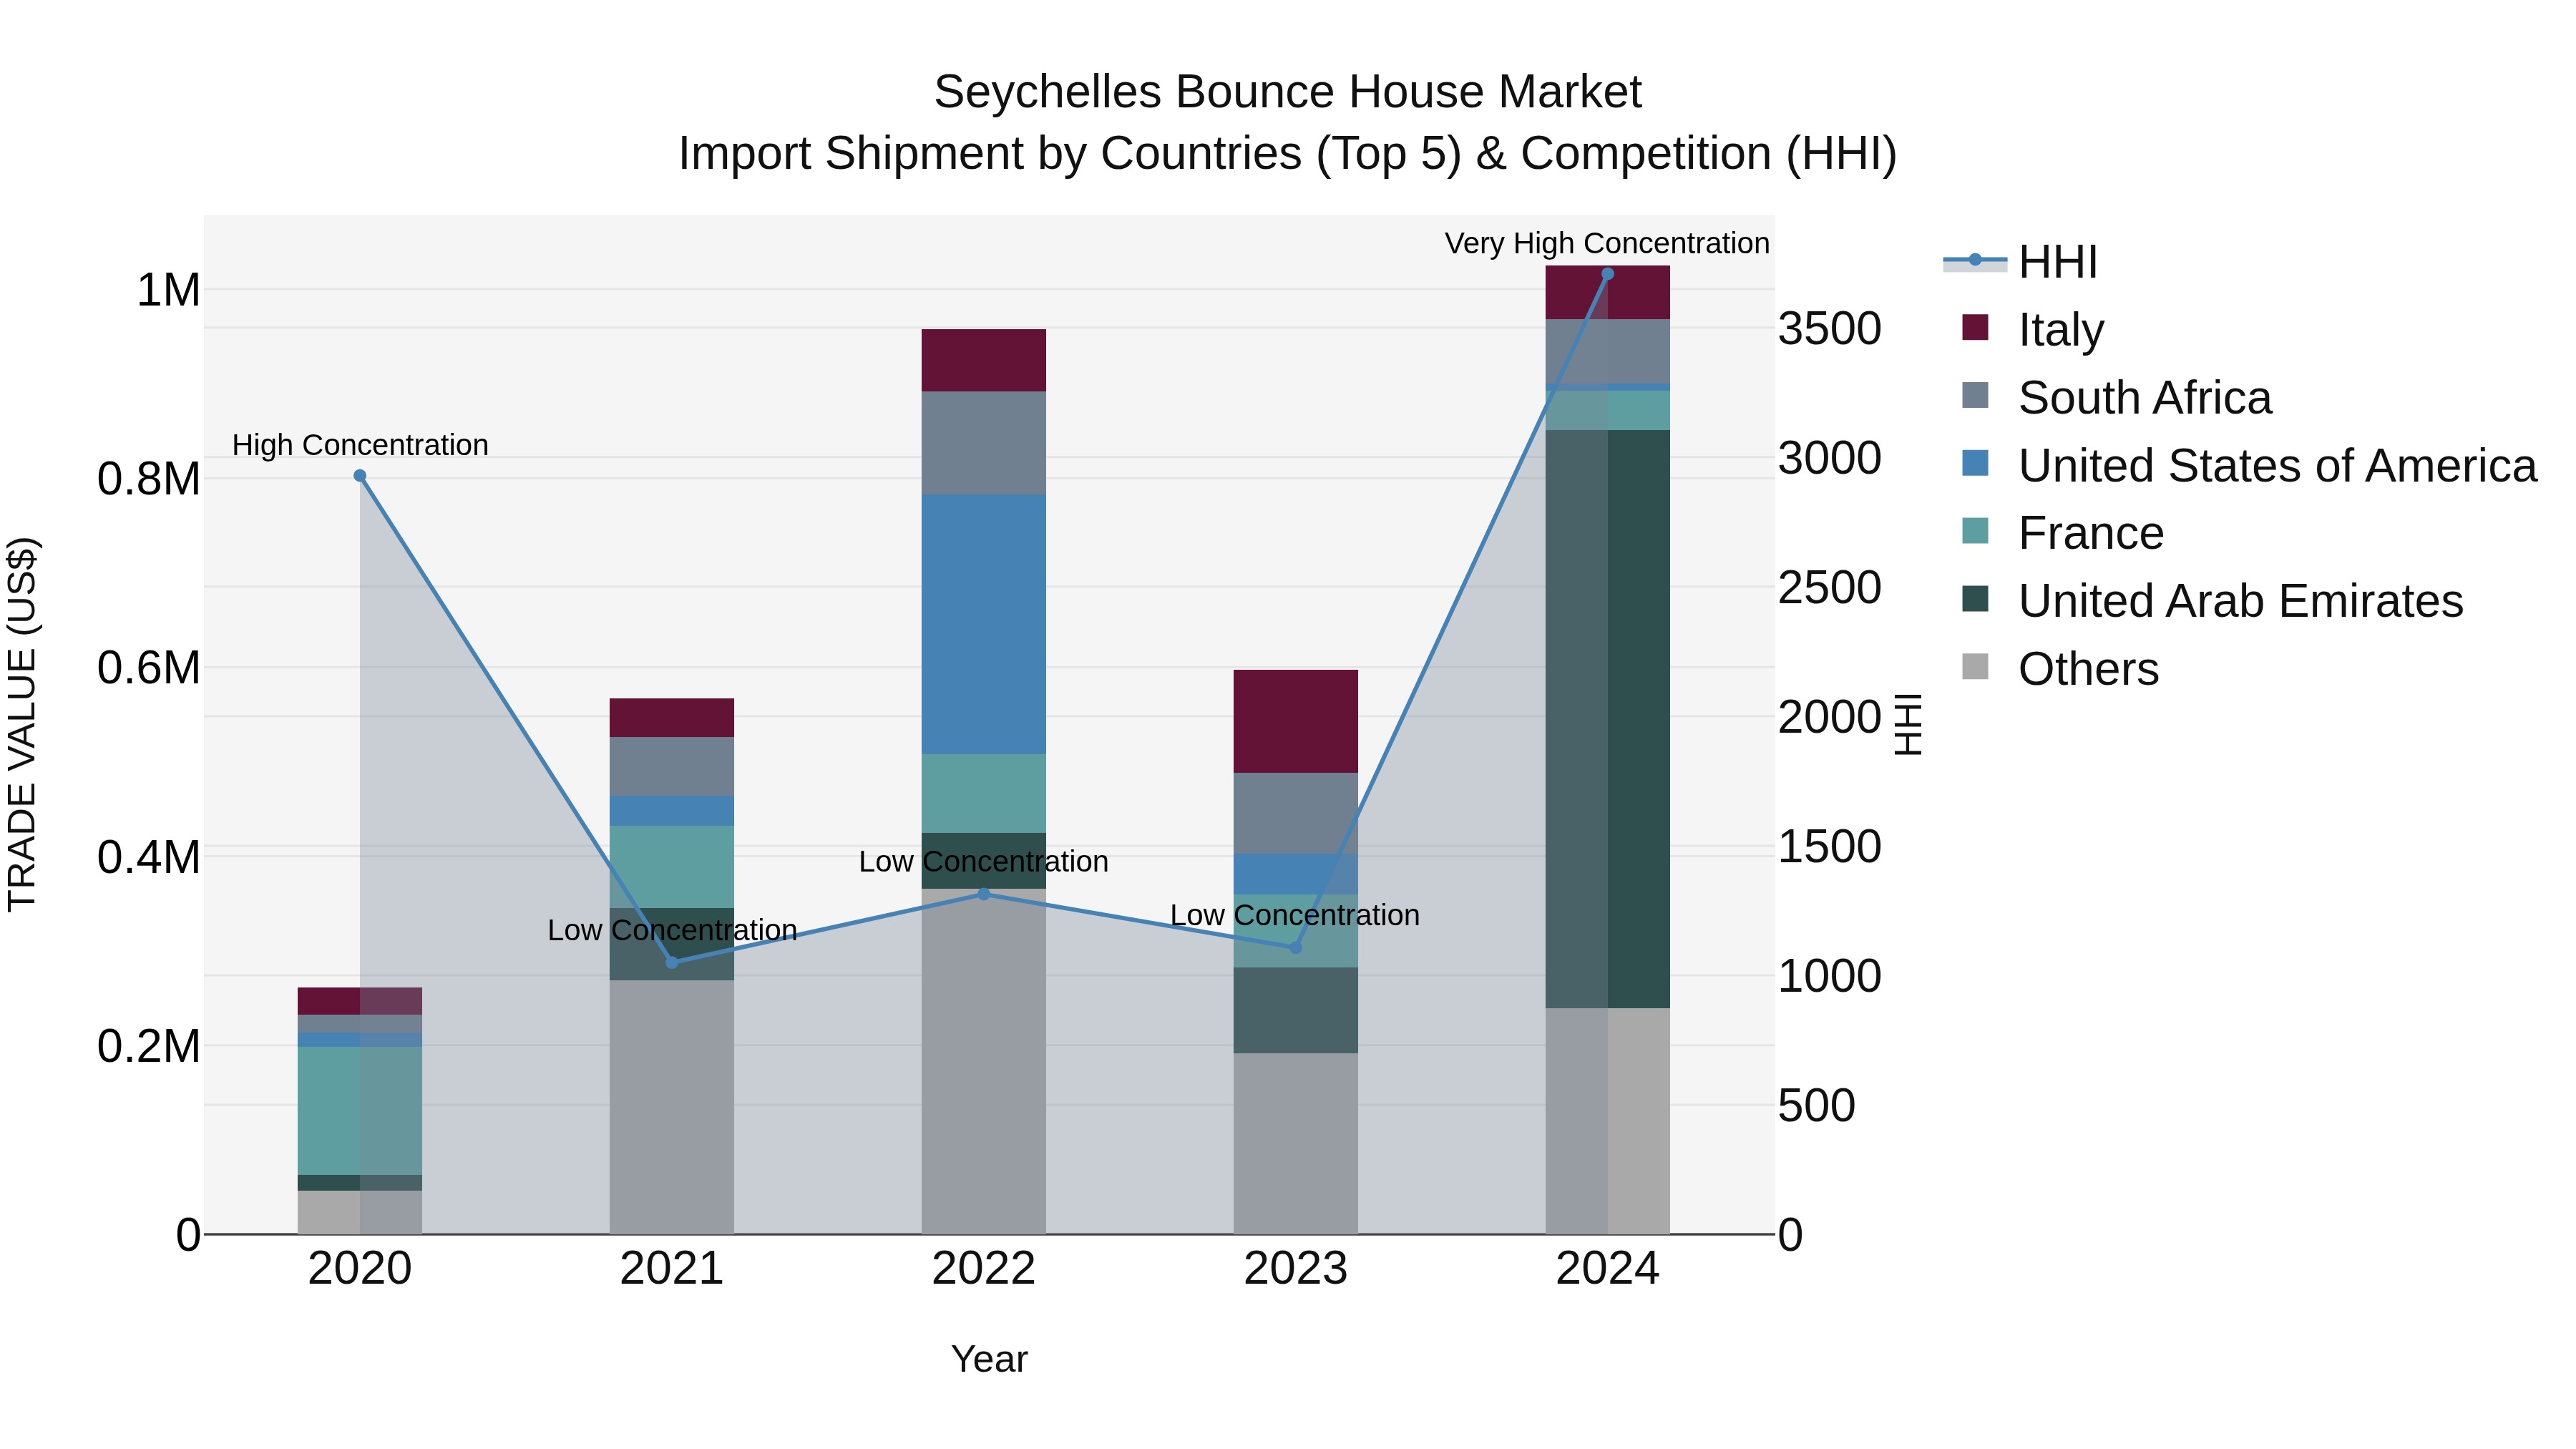
Task: Click the 2000 HHI axis tick
Action: 1830,717
